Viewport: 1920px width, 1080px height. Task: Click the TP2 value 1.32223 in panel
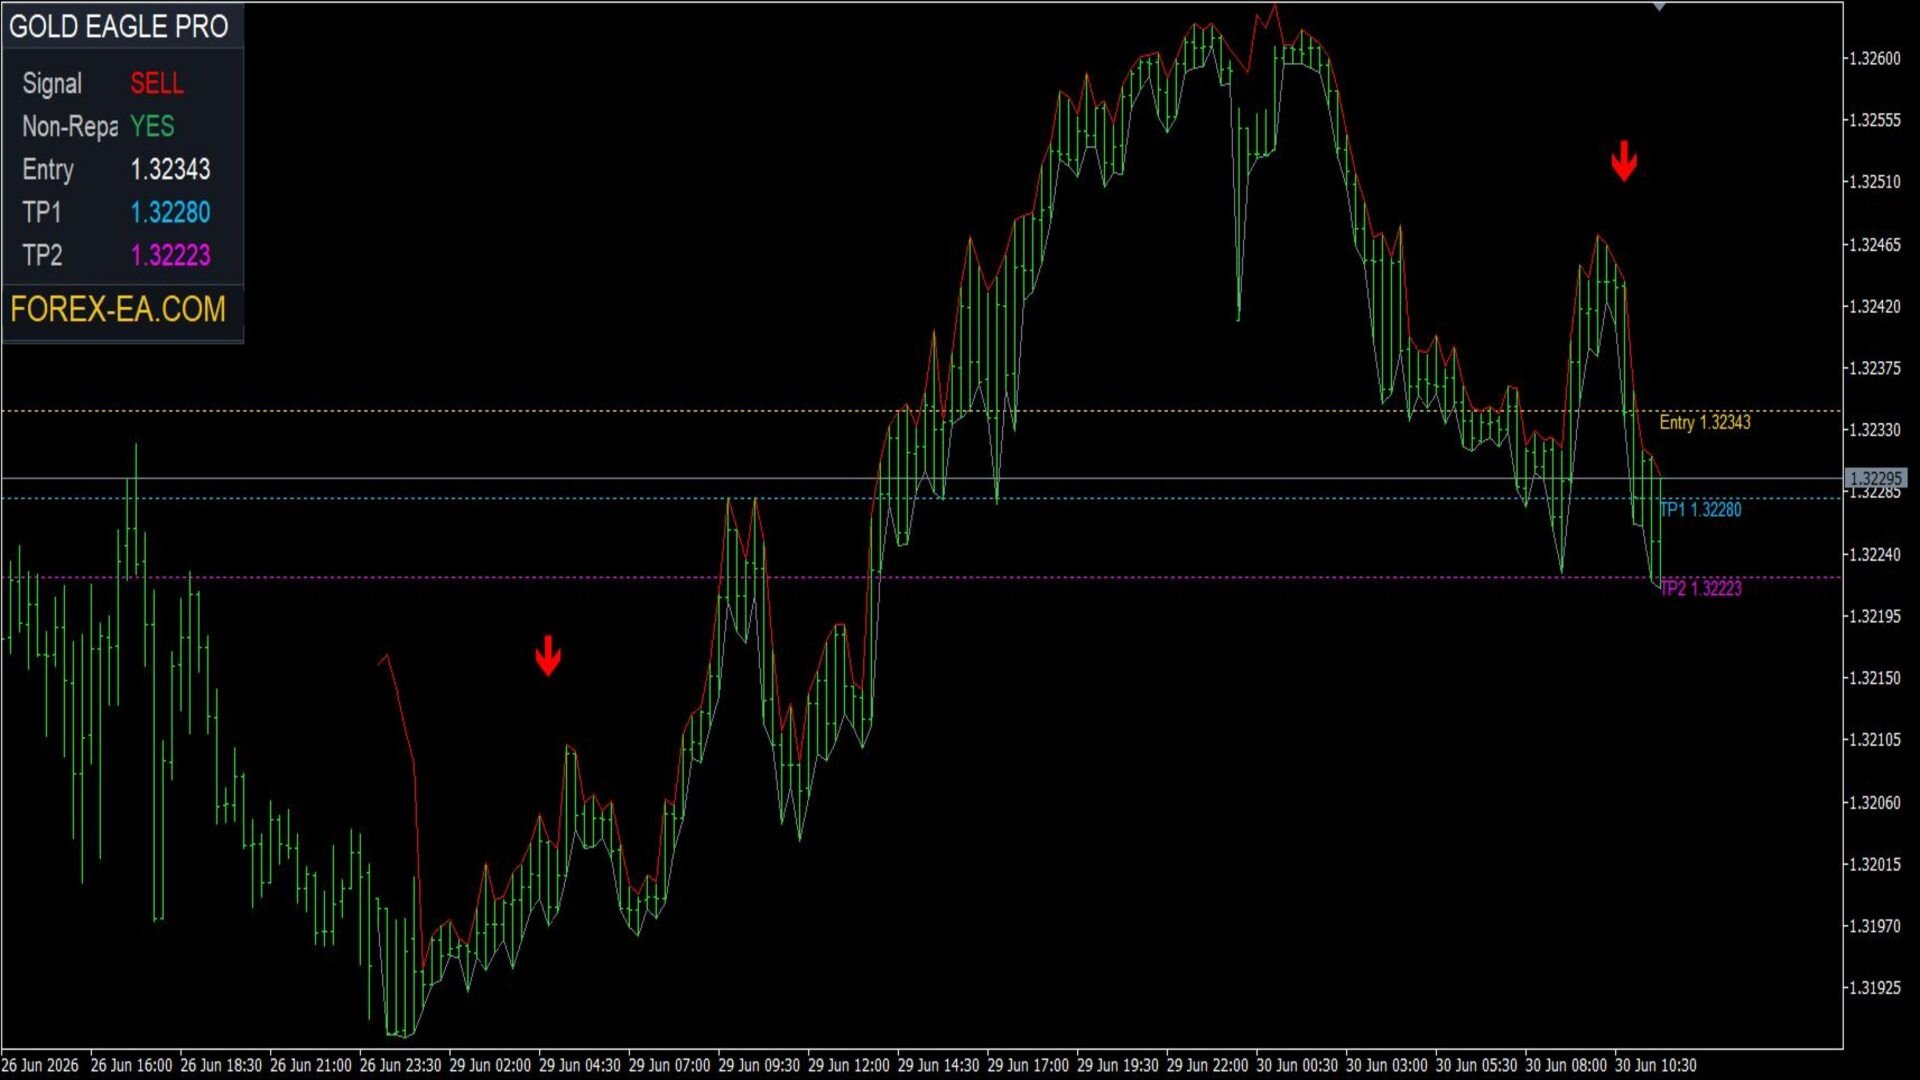pos(170,255)
